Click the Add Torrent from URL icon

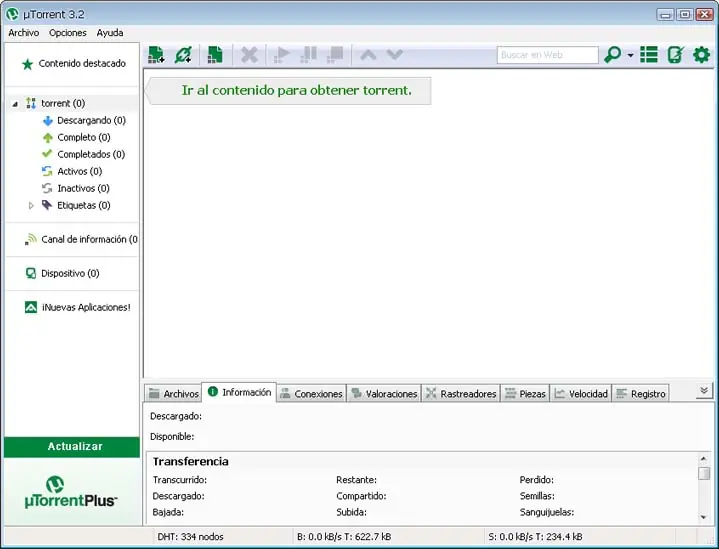[183, 55]
